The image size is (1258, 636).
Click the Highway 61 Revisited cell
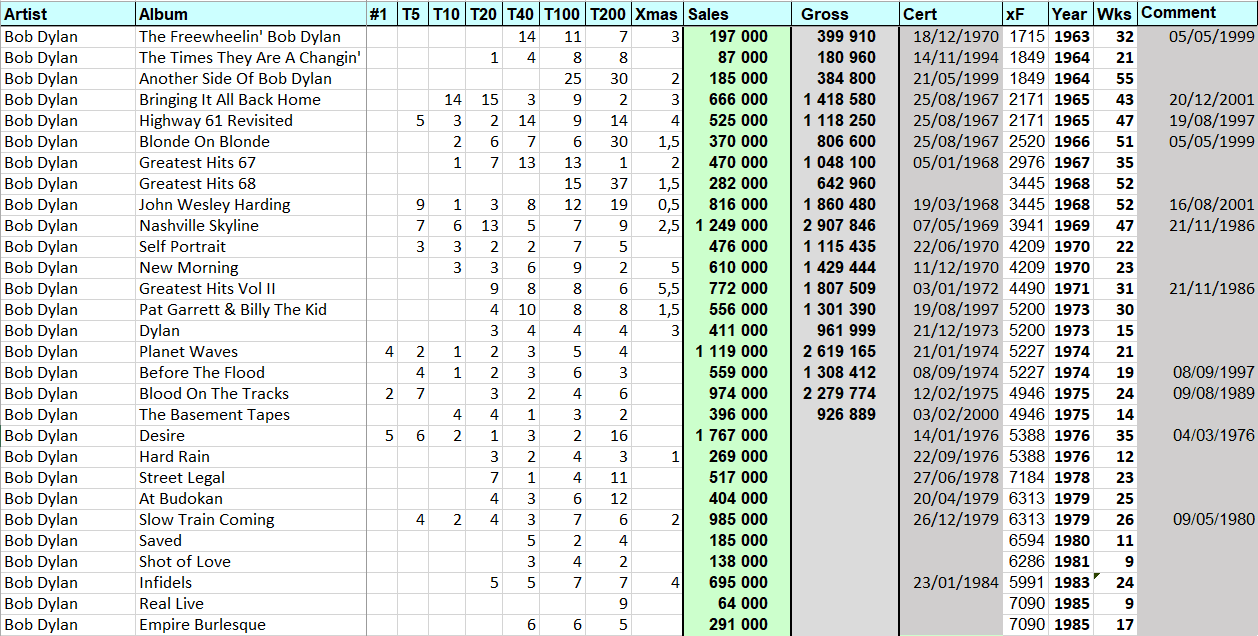click(x=251, y=121)
